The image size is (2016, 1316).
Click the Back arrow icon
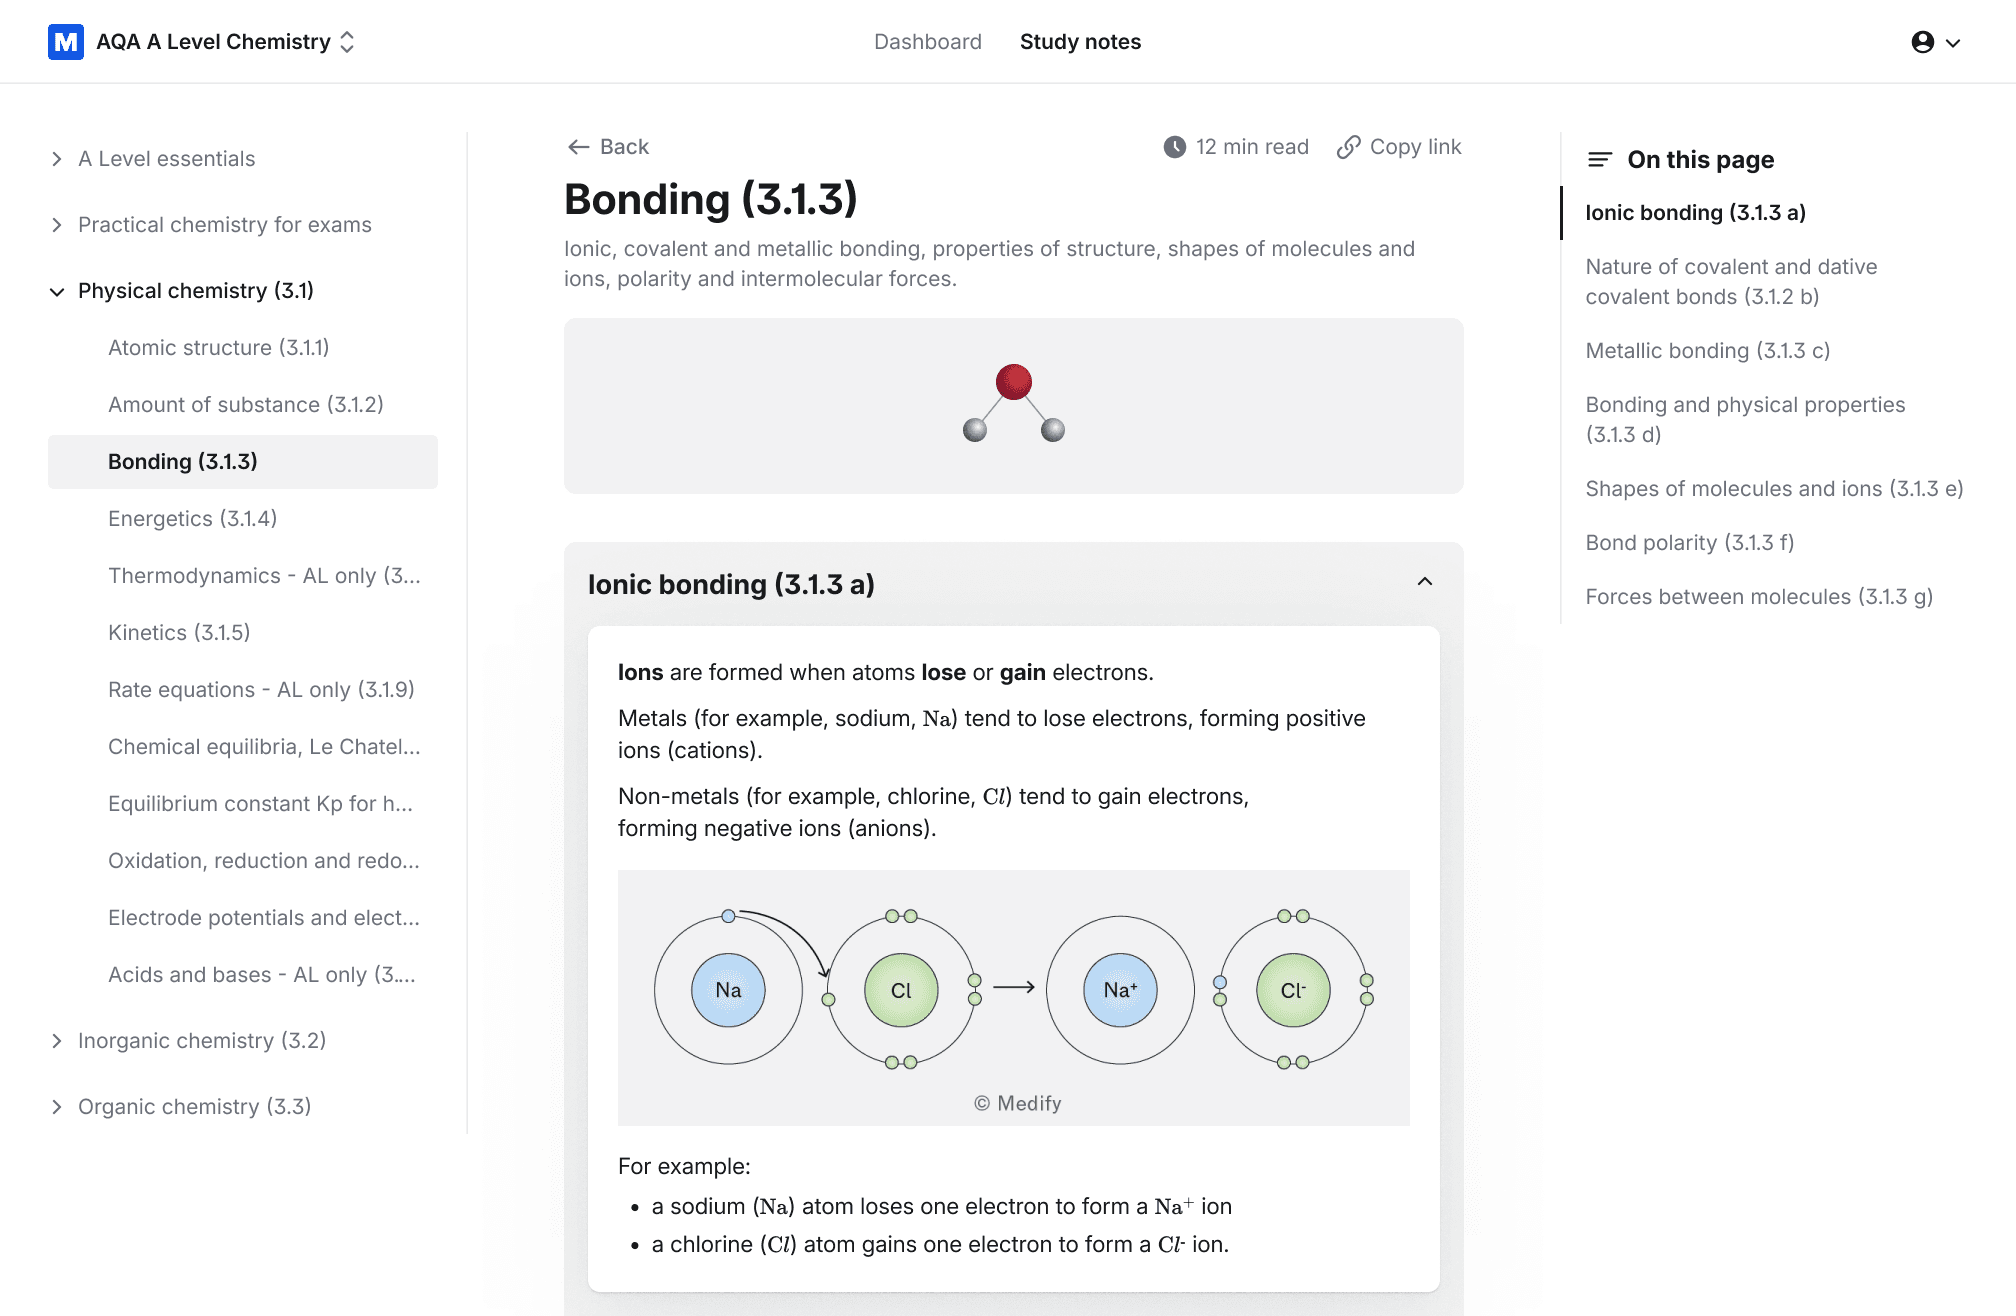(578, 147)
